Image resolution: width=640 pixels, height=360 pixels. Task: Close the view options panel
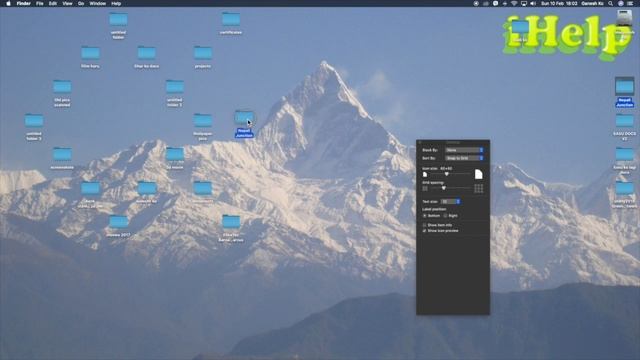[x=420, y=142]
